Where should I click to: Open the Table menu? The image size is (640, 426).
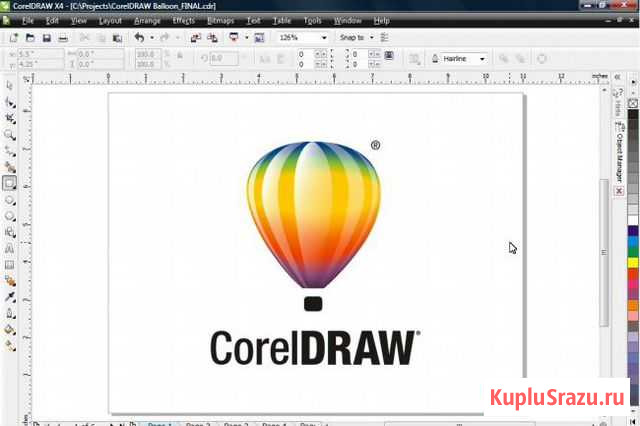point(282,21)
